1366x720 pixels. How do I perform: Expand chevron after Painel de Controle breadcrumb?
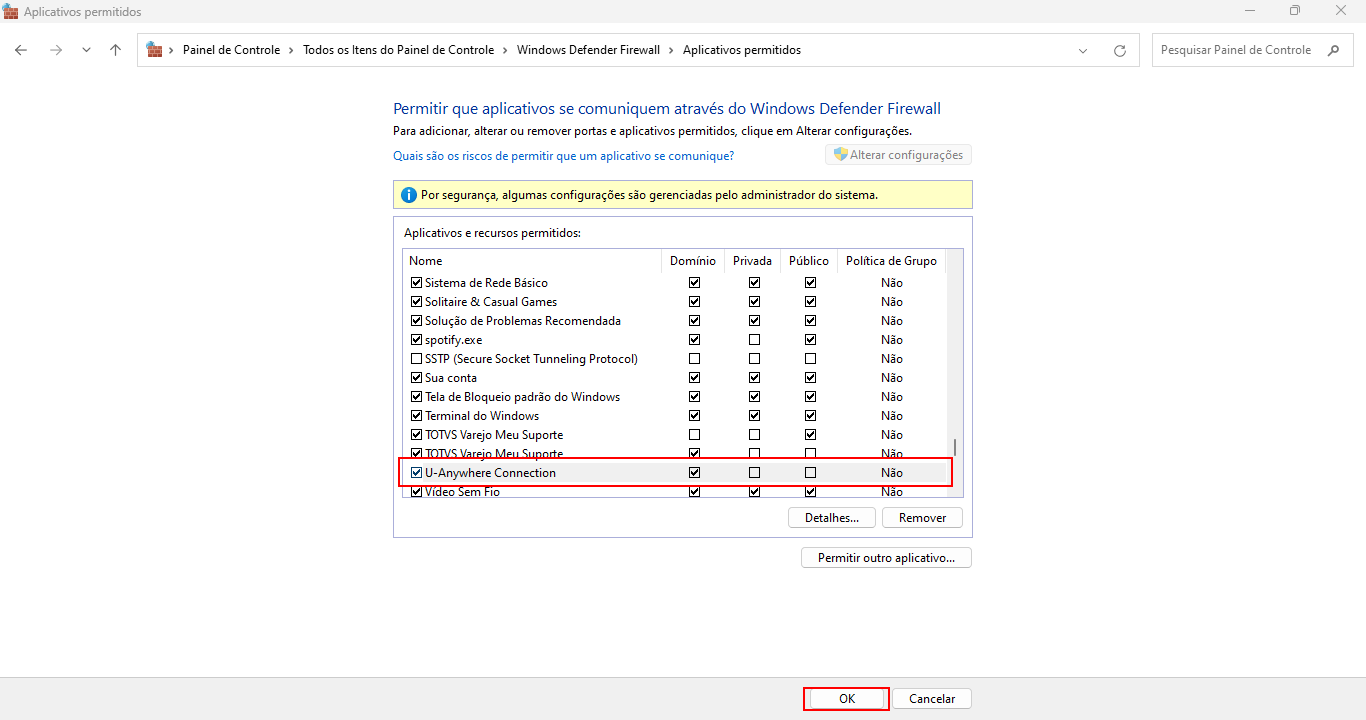(292, 50)
